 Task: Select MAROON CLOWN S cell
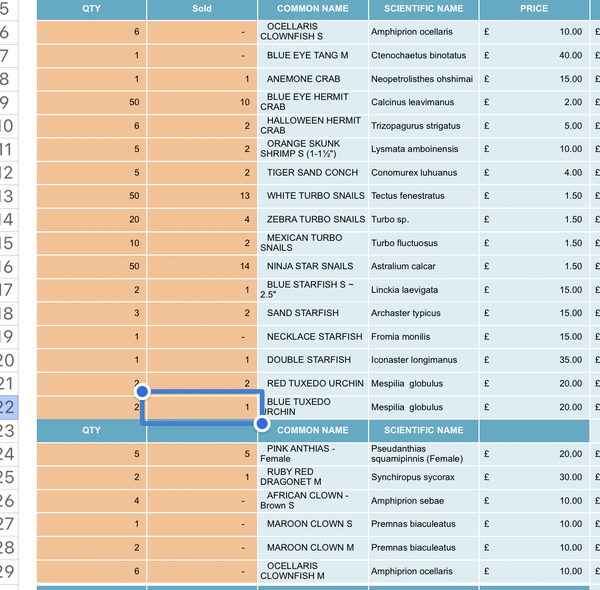(x=313, y=524)
